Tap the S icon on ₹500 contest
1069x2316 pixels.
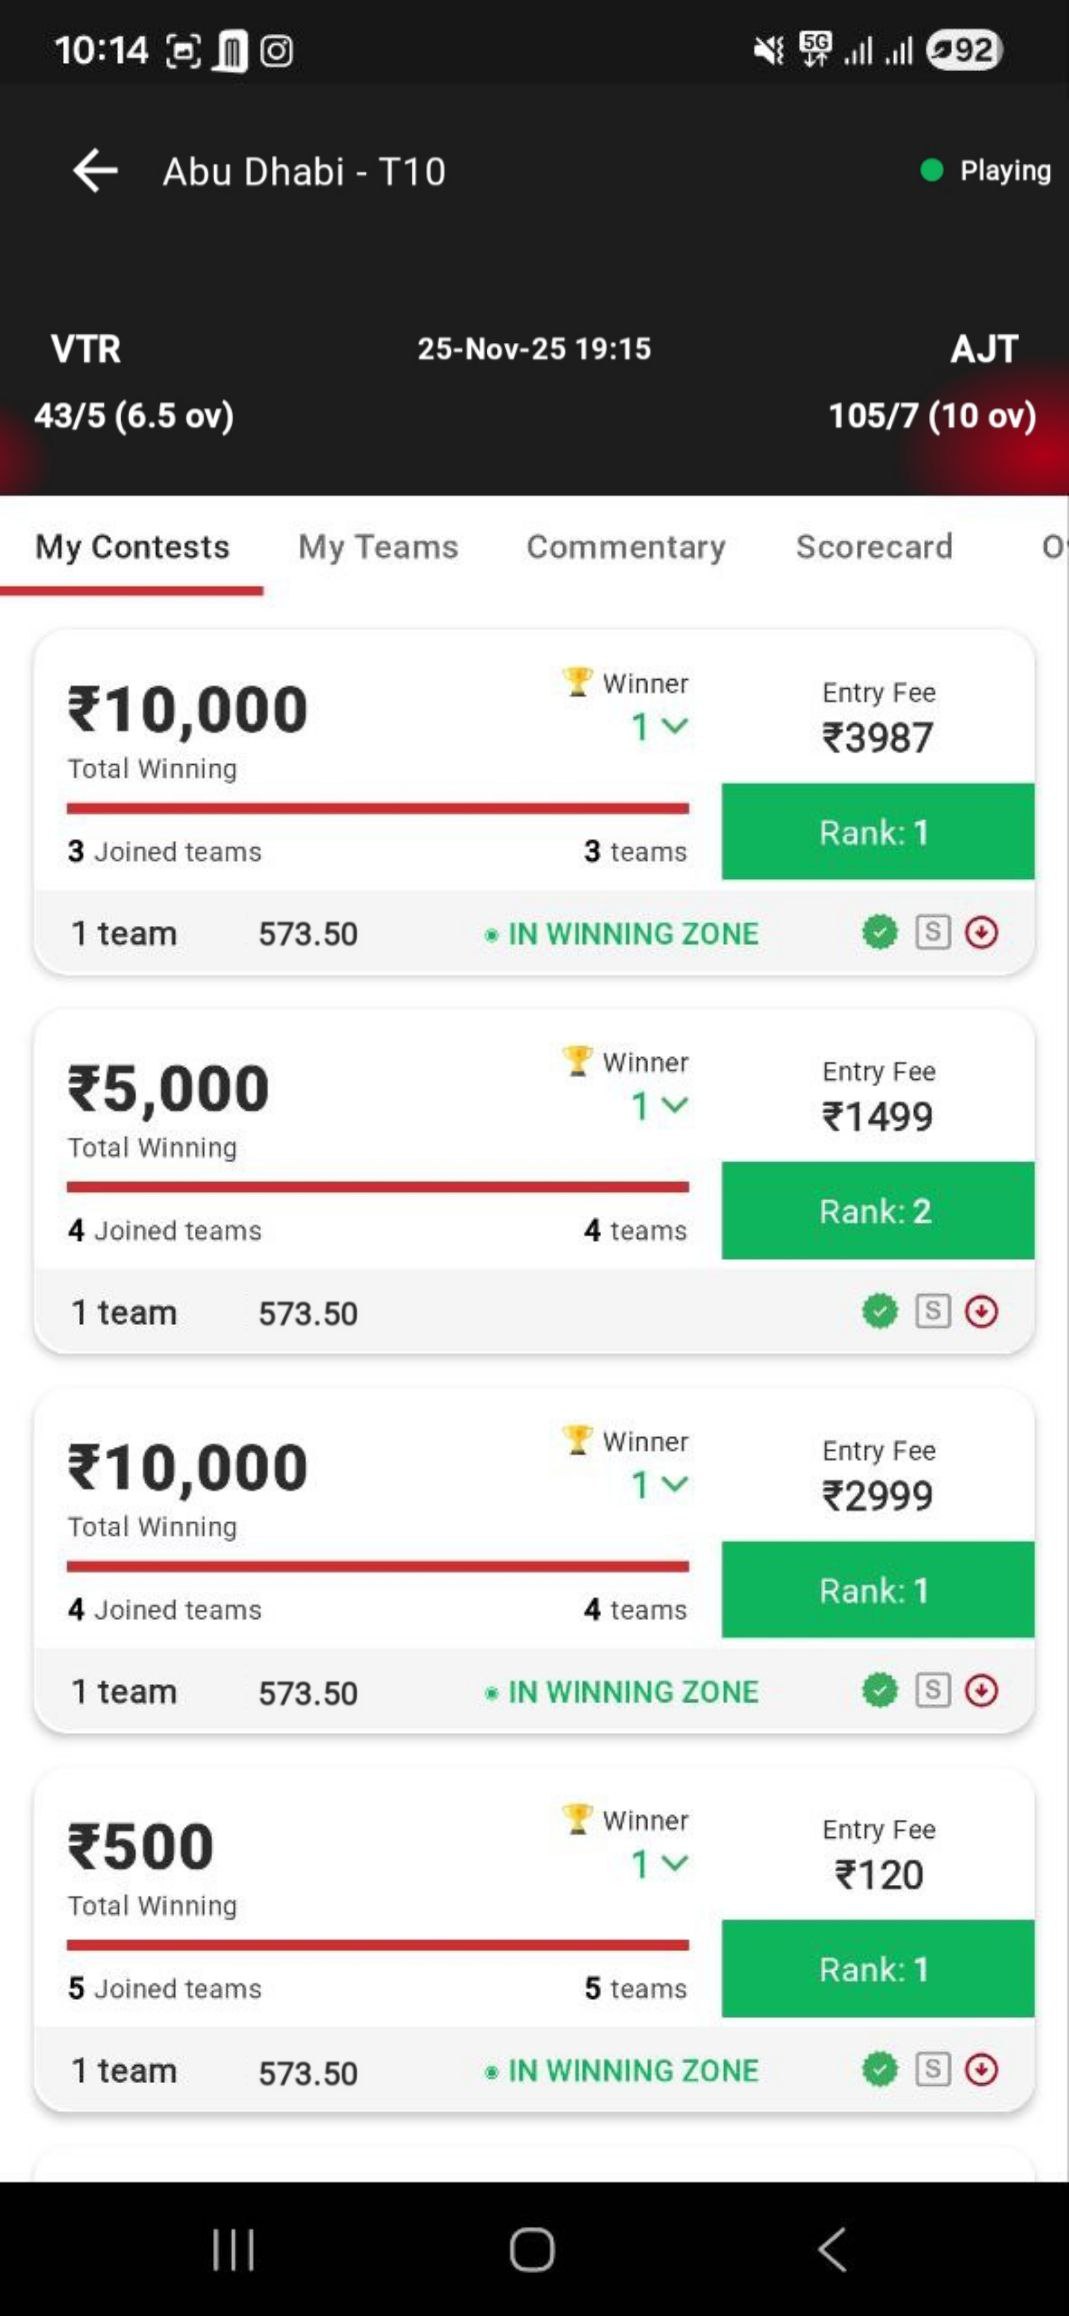point(932,2069)
